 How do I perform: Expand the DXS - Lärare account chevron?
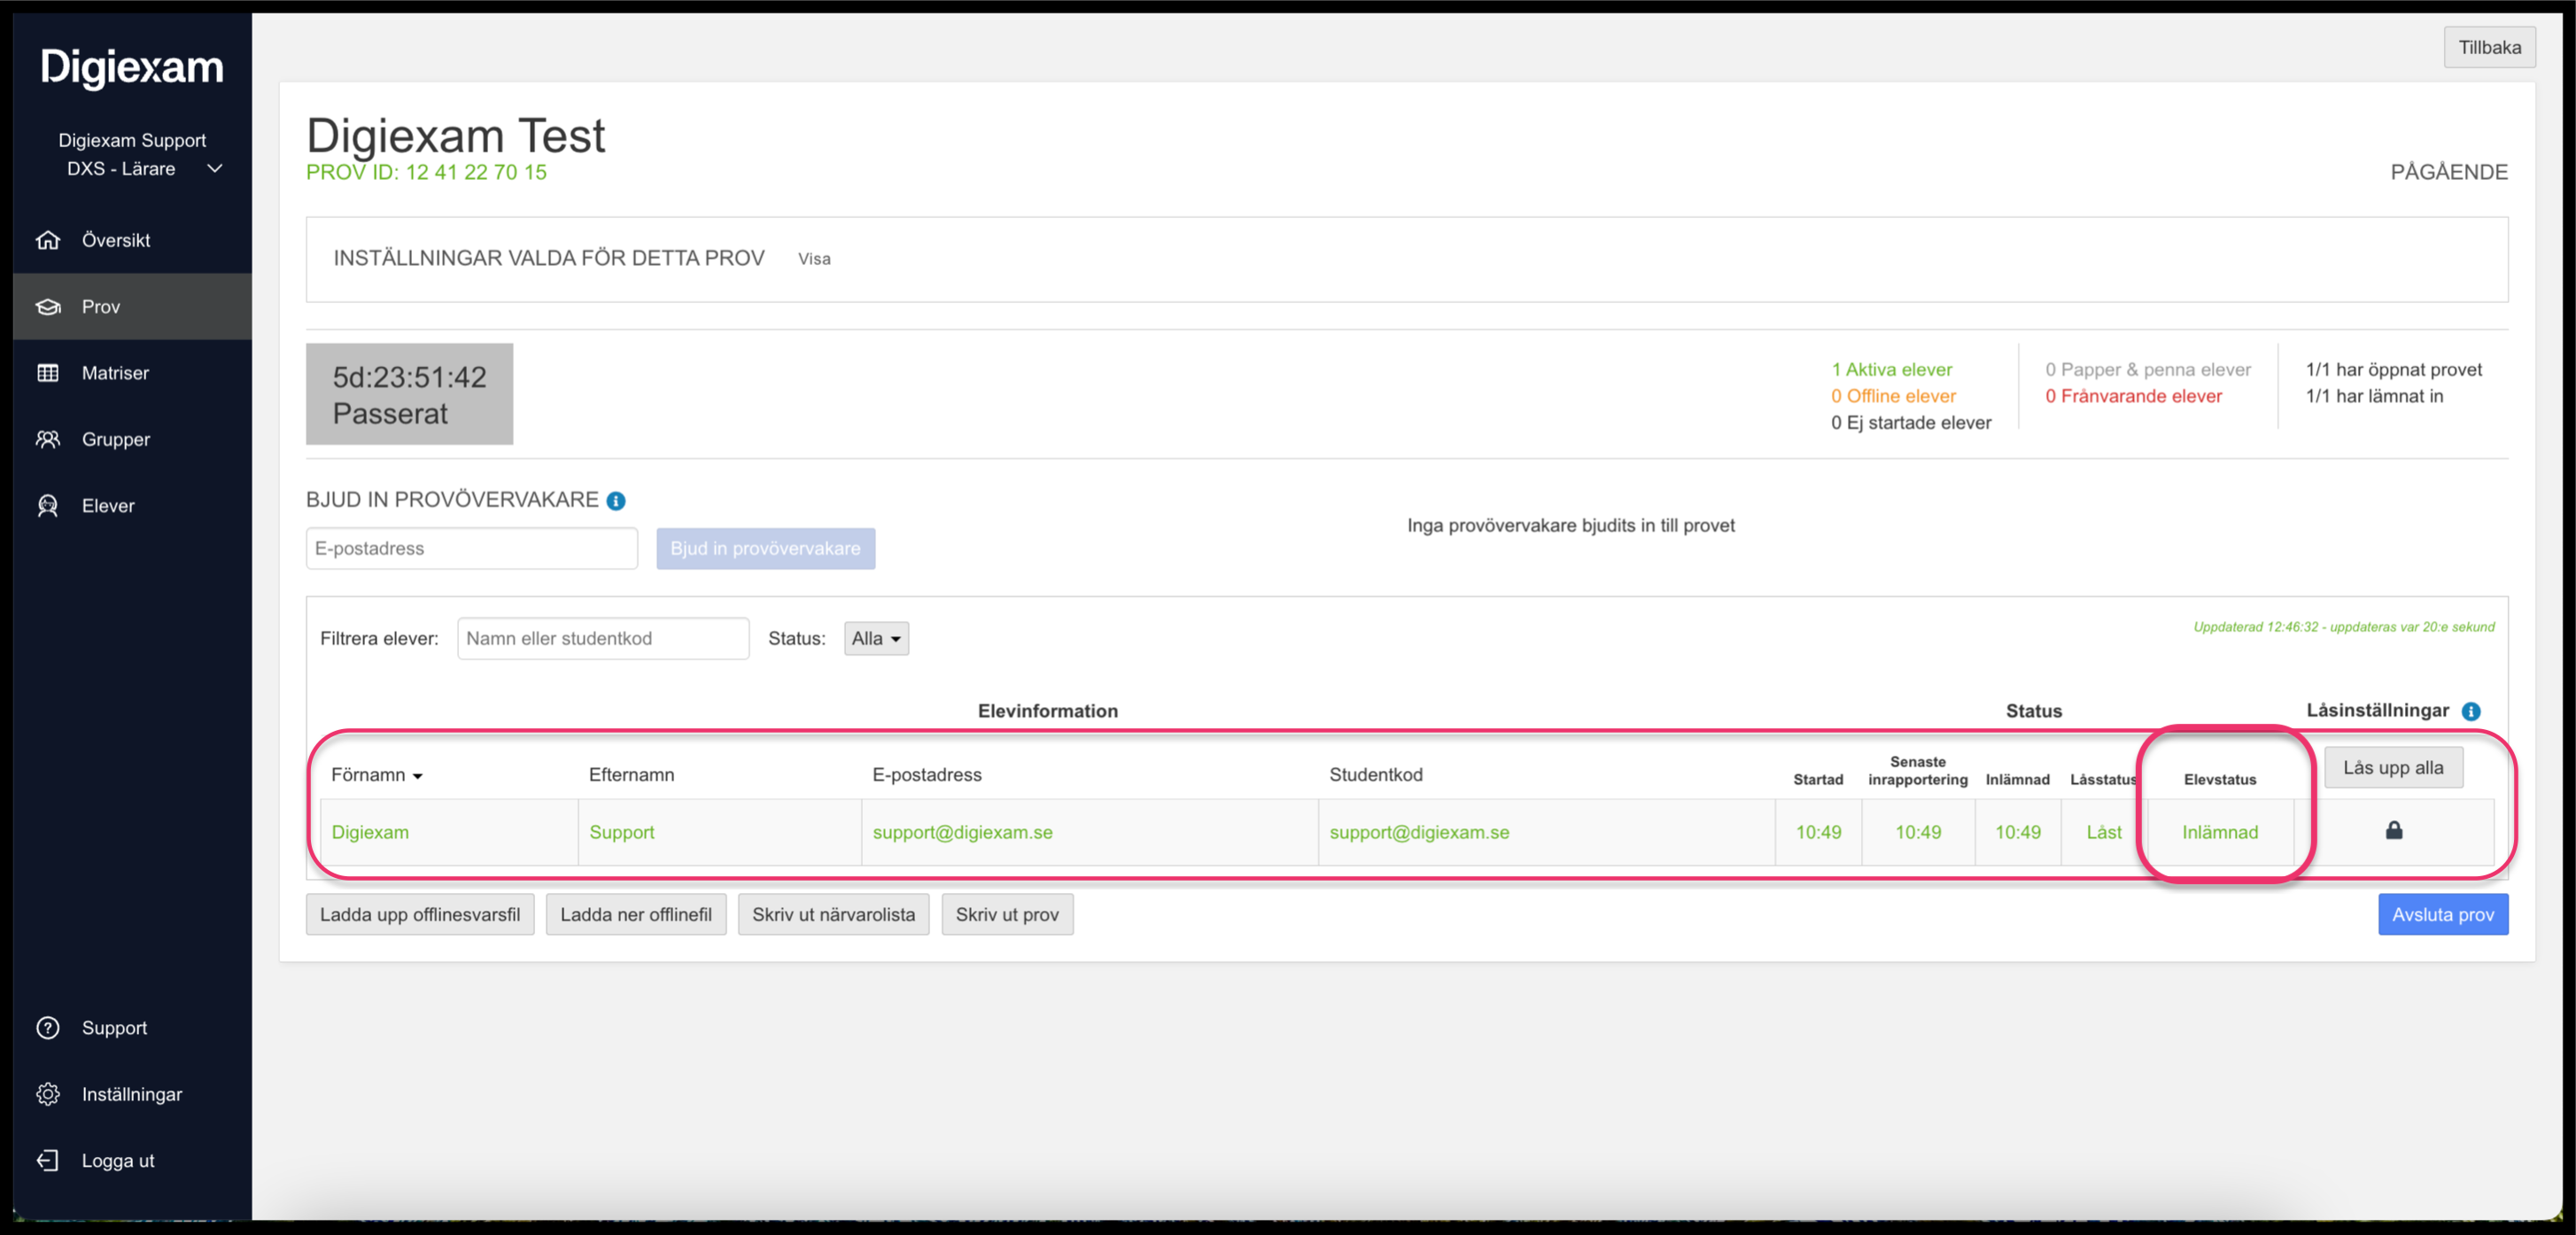[x=214, y=168]
